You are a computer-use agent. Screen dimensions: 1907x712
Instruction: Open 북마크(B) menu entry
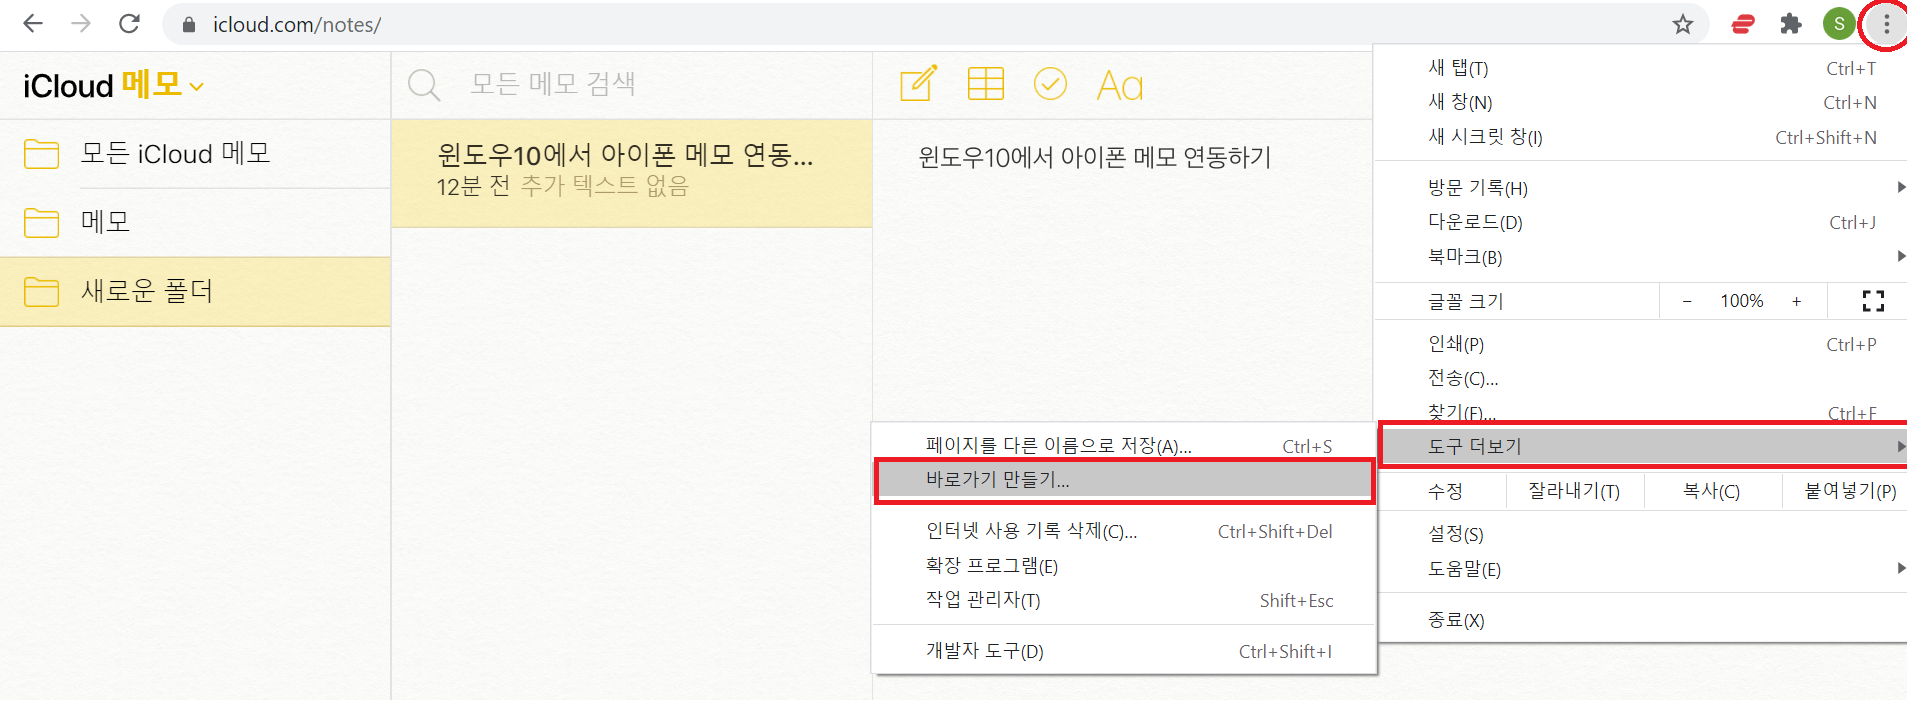(1640, 256)
